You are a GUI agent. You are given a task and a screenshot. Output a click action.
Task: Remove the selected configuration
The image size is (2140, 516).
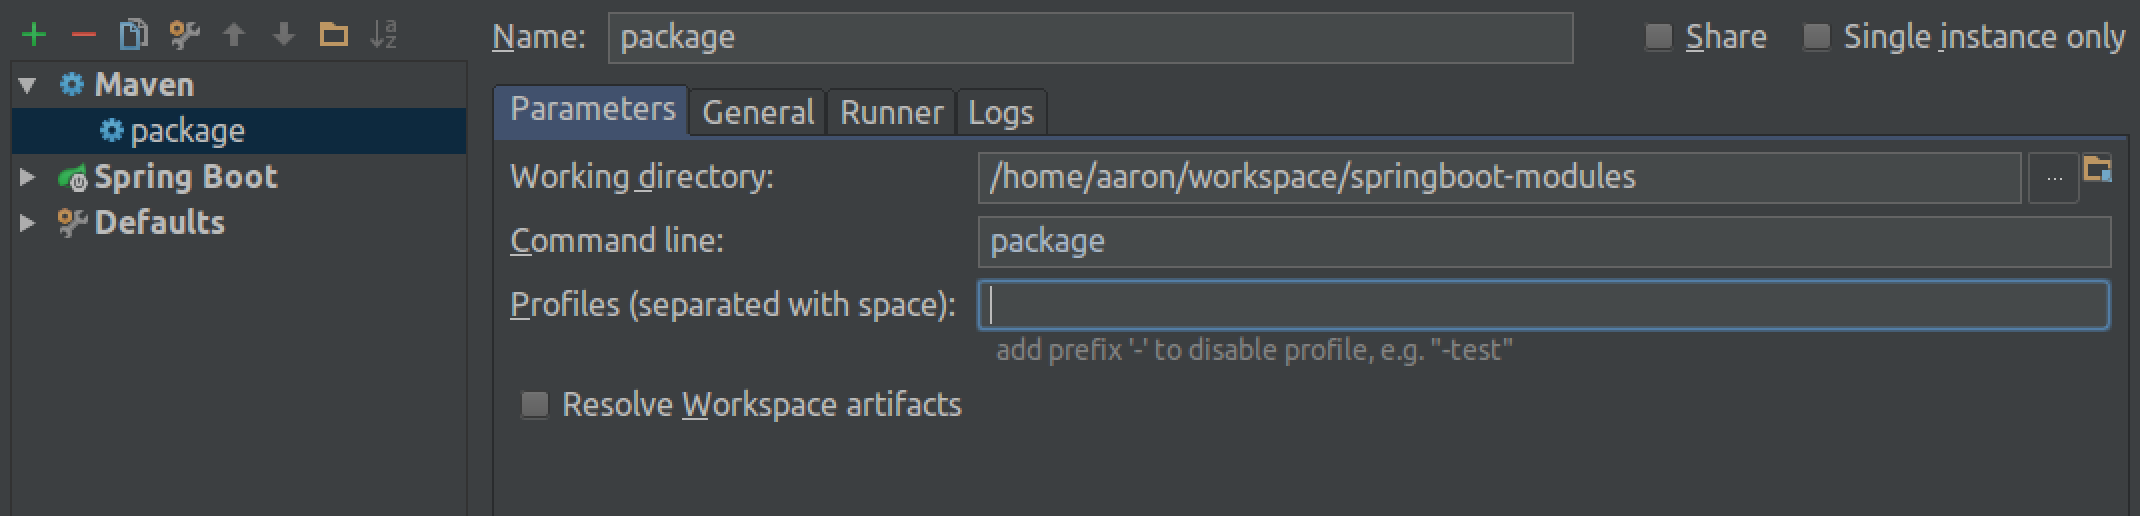84,36
